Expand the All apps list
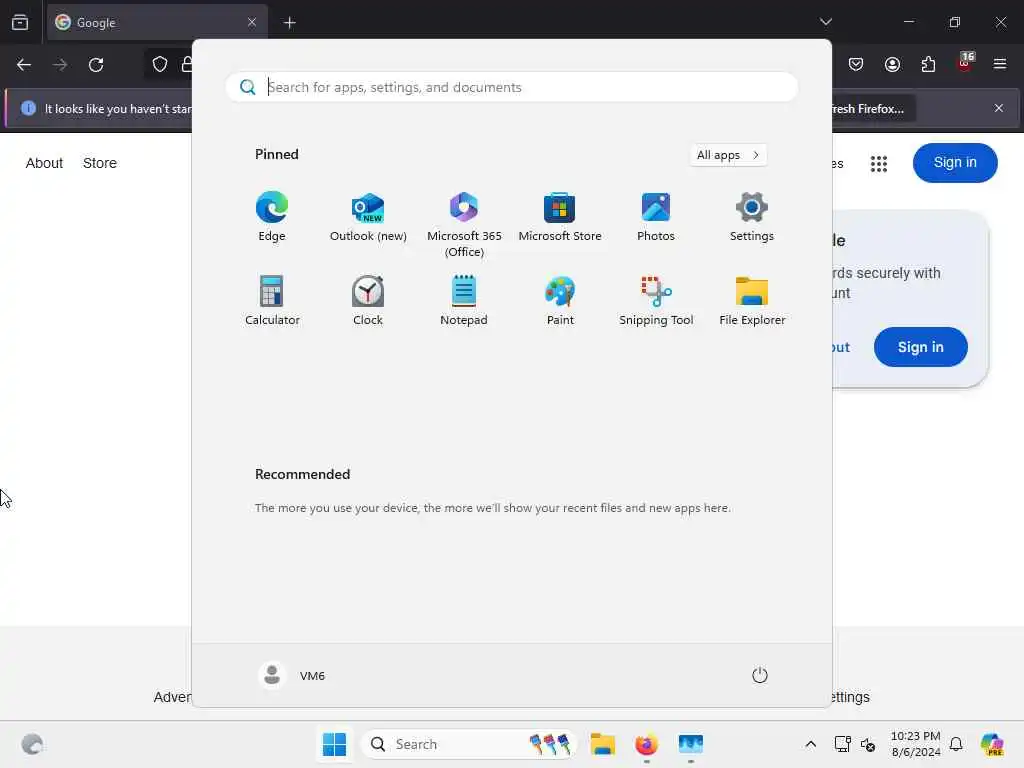1024x768 pixels. (x=728, y=155)
